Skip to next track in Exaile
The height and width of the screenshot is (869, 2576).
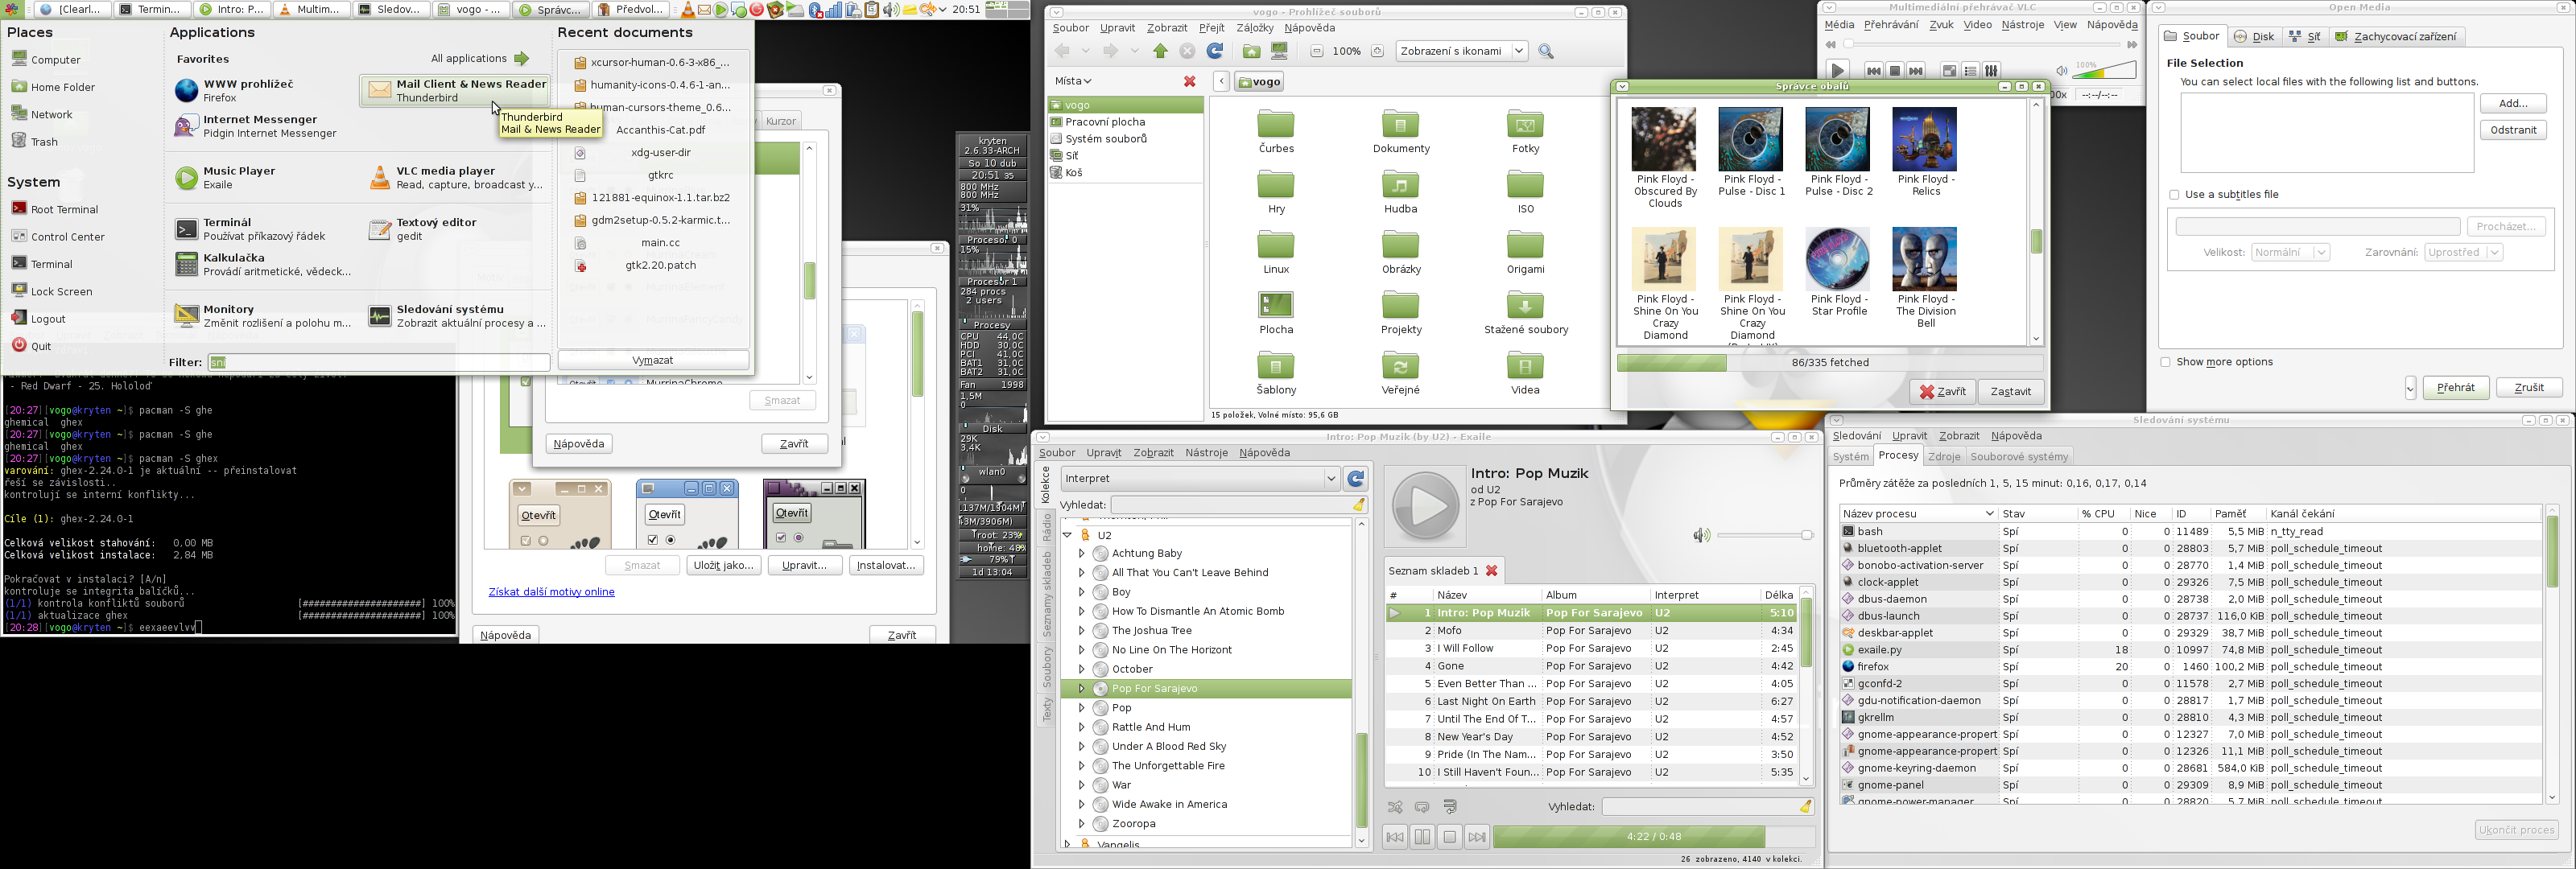(1477, 837)
